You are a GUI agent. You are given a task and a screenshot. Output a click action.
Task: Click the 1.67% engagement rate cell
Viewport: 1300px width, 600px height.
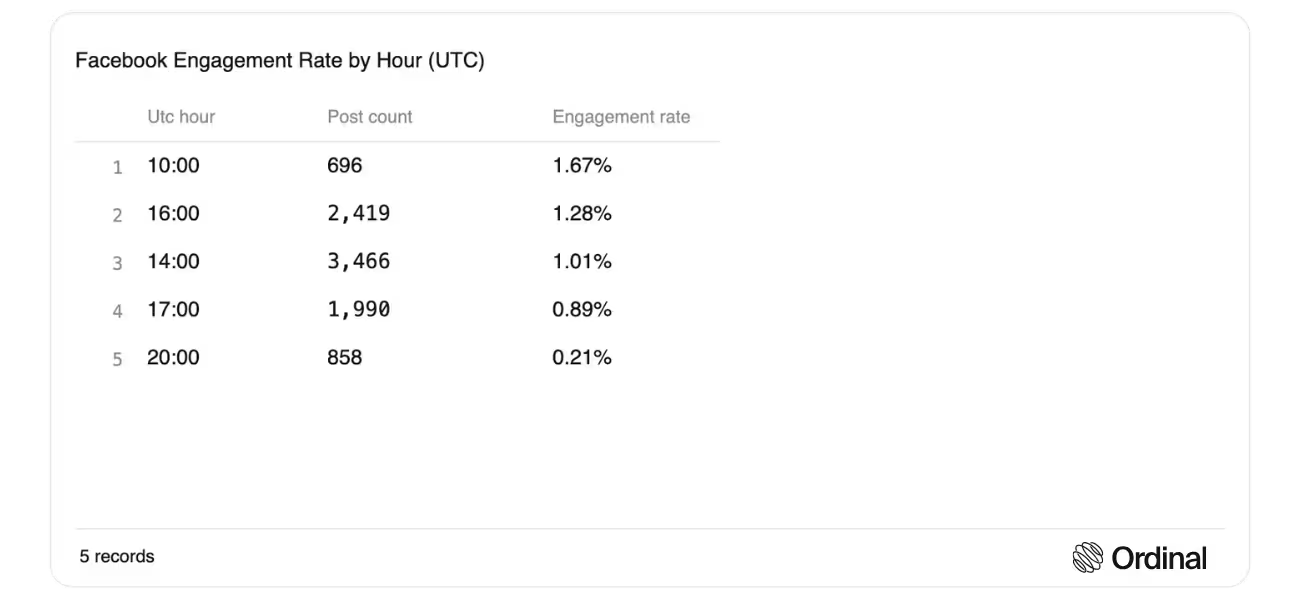[582, 166]
